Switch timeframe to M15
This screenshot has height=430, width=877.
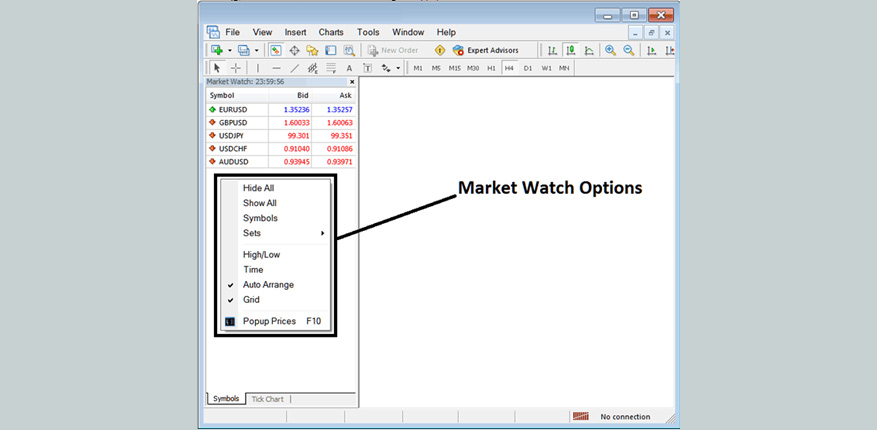455,68
